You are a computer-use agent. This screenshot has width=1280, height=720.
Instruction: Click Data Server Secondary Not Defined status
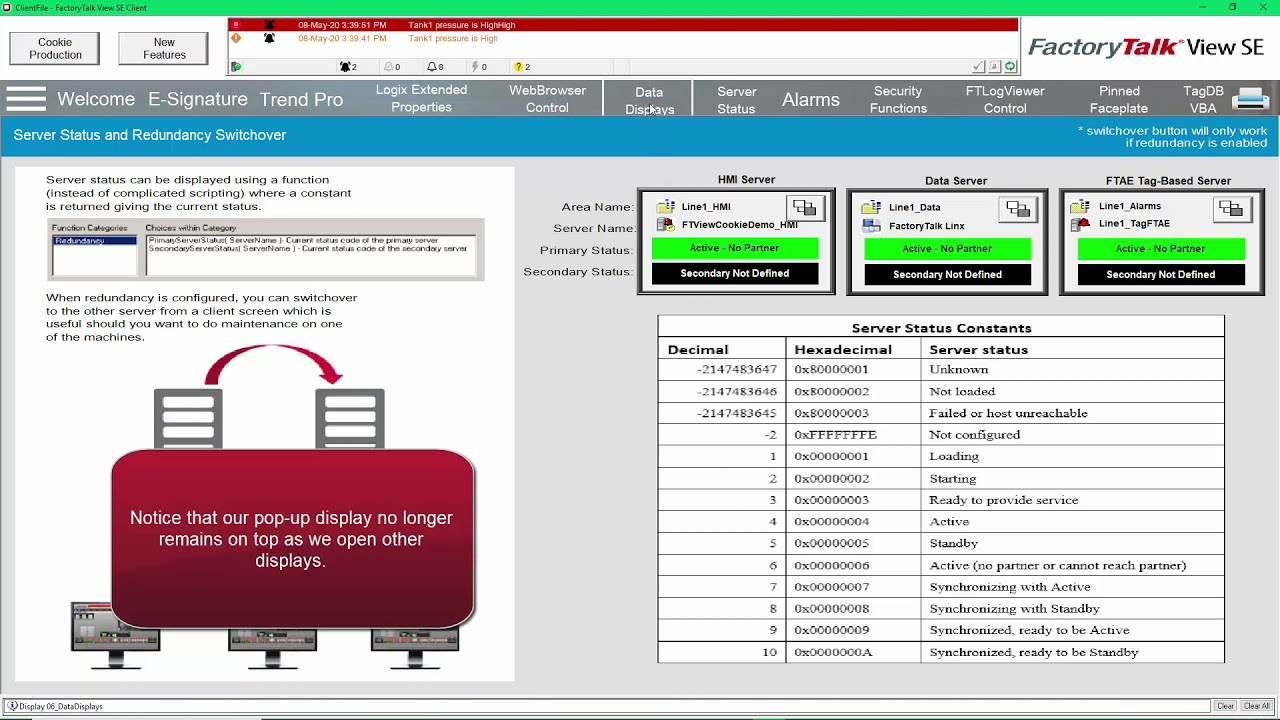[947, 274]
